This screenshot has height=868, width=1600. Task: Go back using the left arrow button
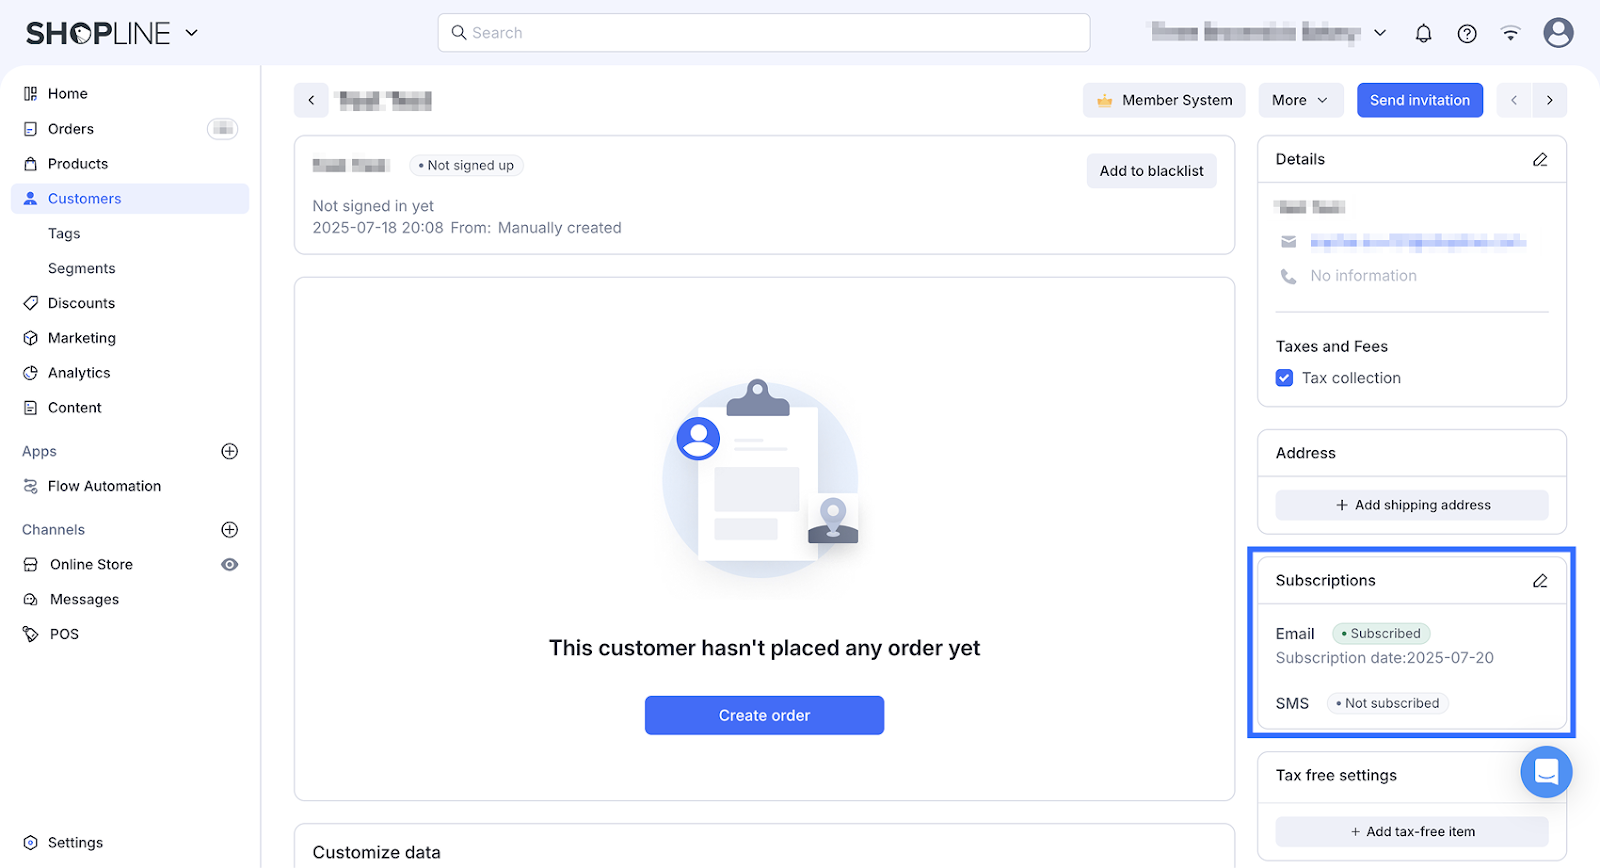tap(311, 100)
